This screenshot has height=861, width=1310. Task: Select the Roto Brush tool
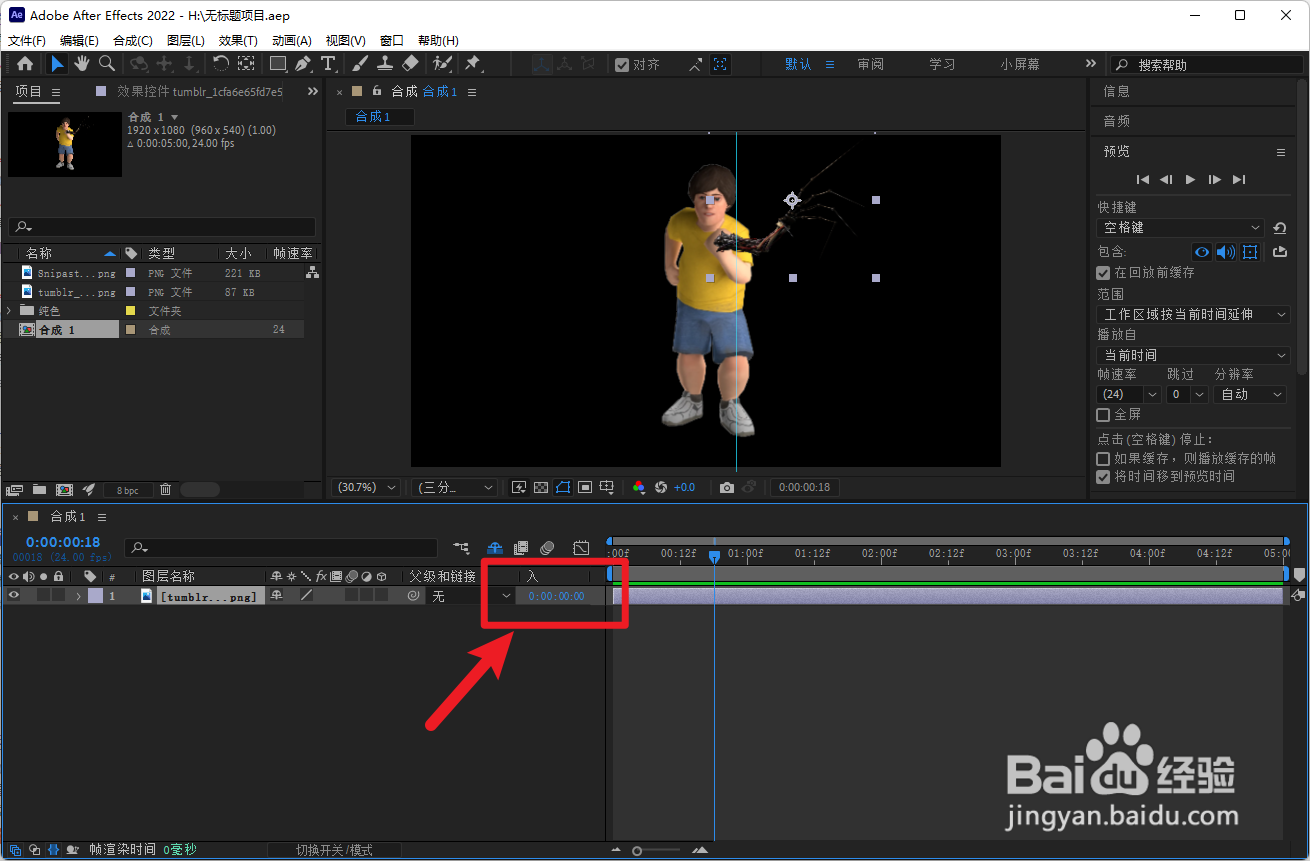click(443, 64)
